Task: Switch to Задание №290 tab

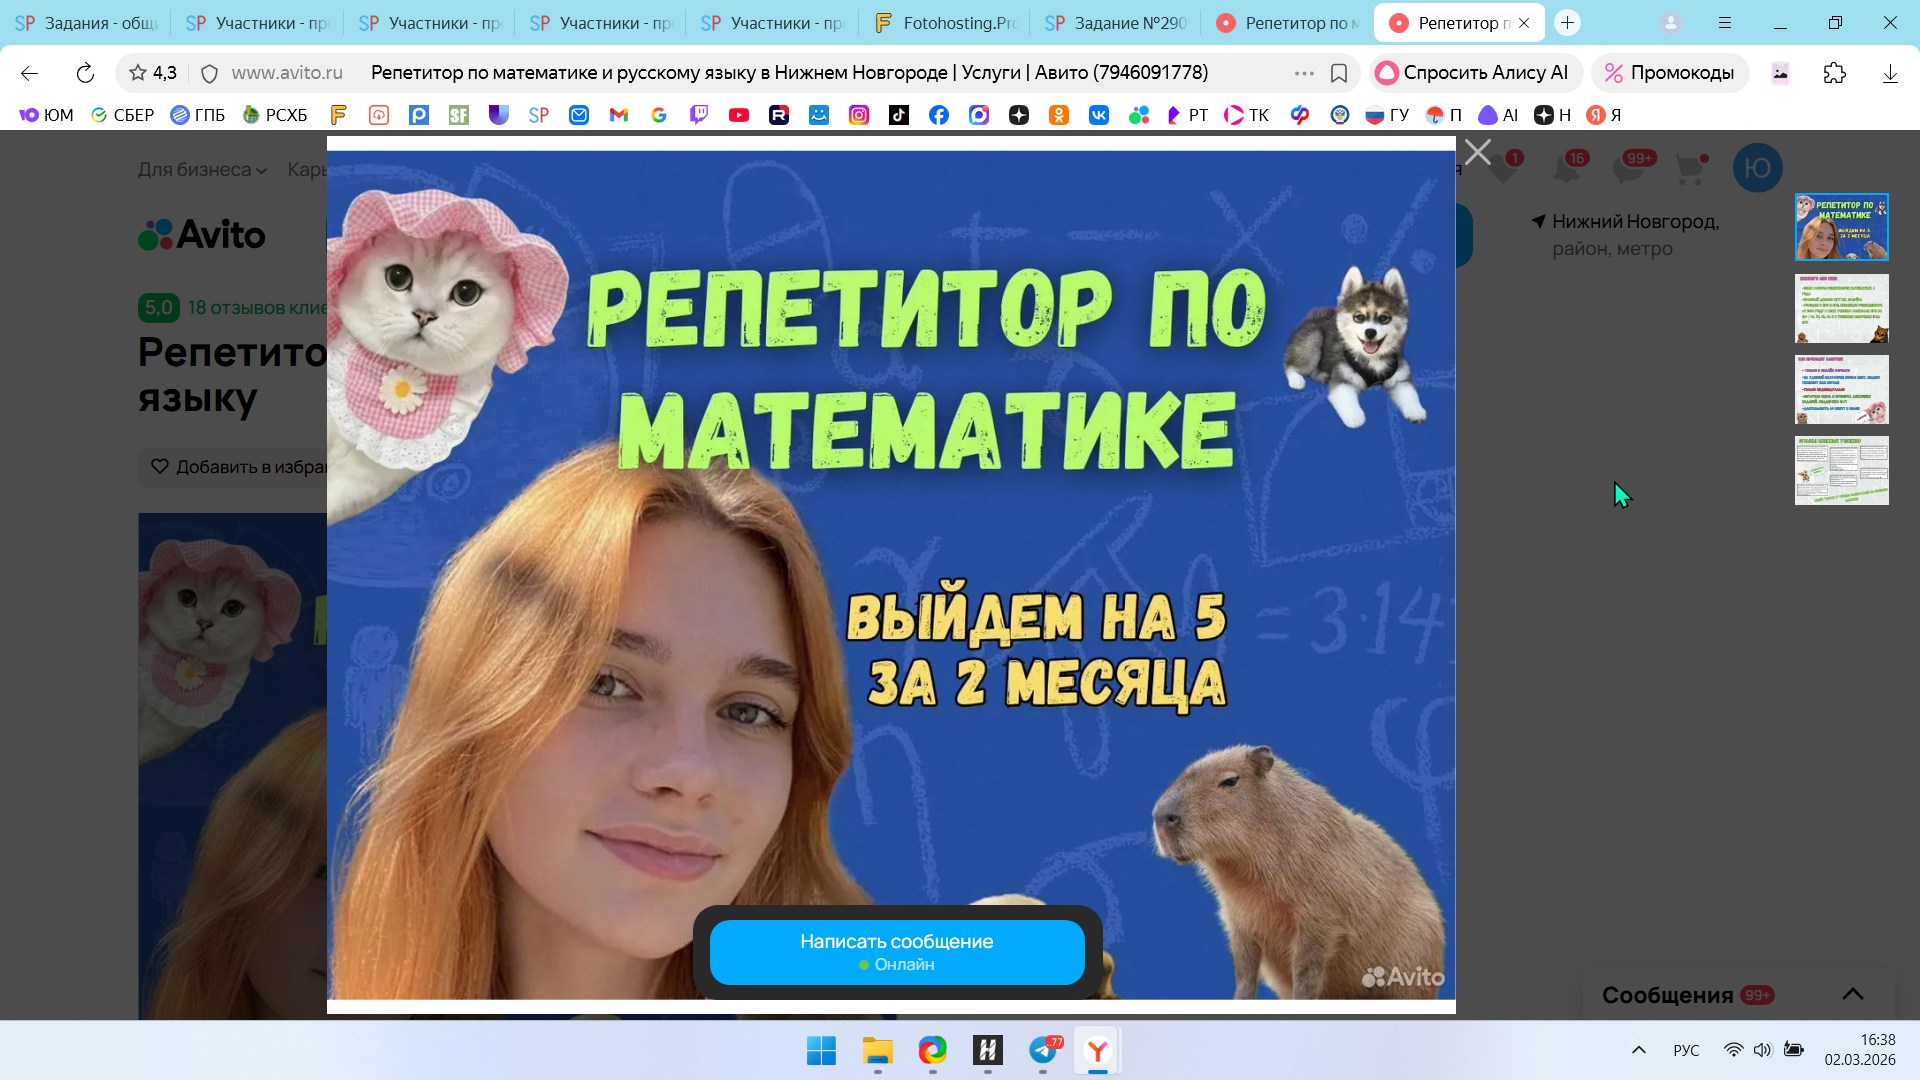Action: point(1117,23)
